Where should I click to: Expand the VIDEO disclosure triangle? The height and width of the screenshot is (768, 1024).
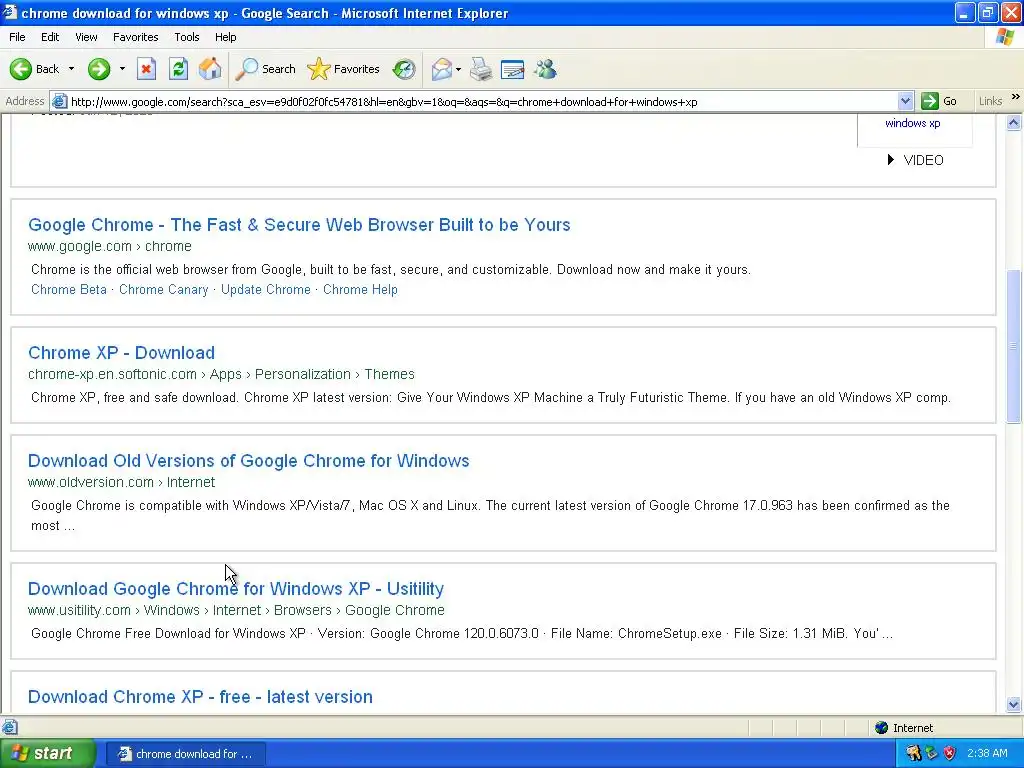click(891, 159)
